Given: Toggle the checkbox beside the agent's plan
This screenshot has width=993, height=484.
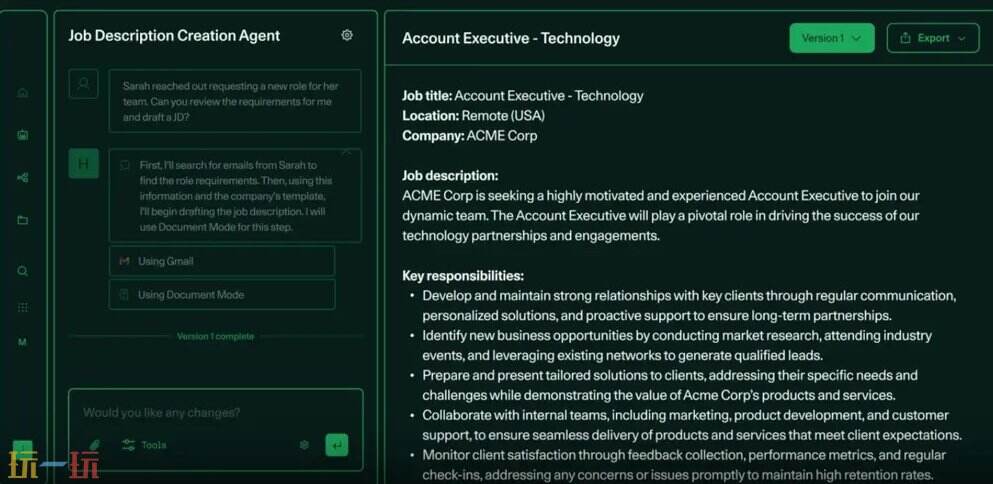Looking at the screenshot, I should (125, 165).
